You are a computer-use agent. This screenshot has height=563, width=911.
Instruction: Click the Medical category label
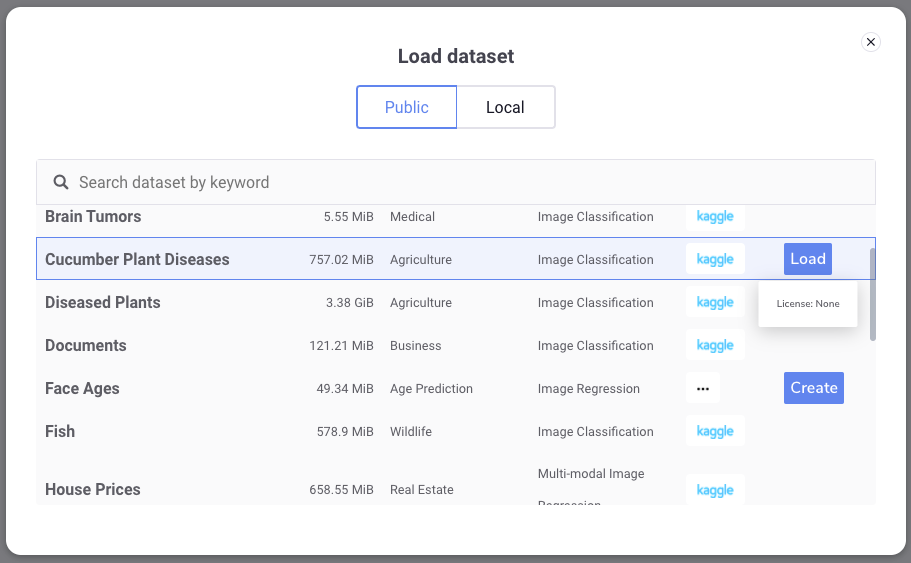click(x=413, y=217)
